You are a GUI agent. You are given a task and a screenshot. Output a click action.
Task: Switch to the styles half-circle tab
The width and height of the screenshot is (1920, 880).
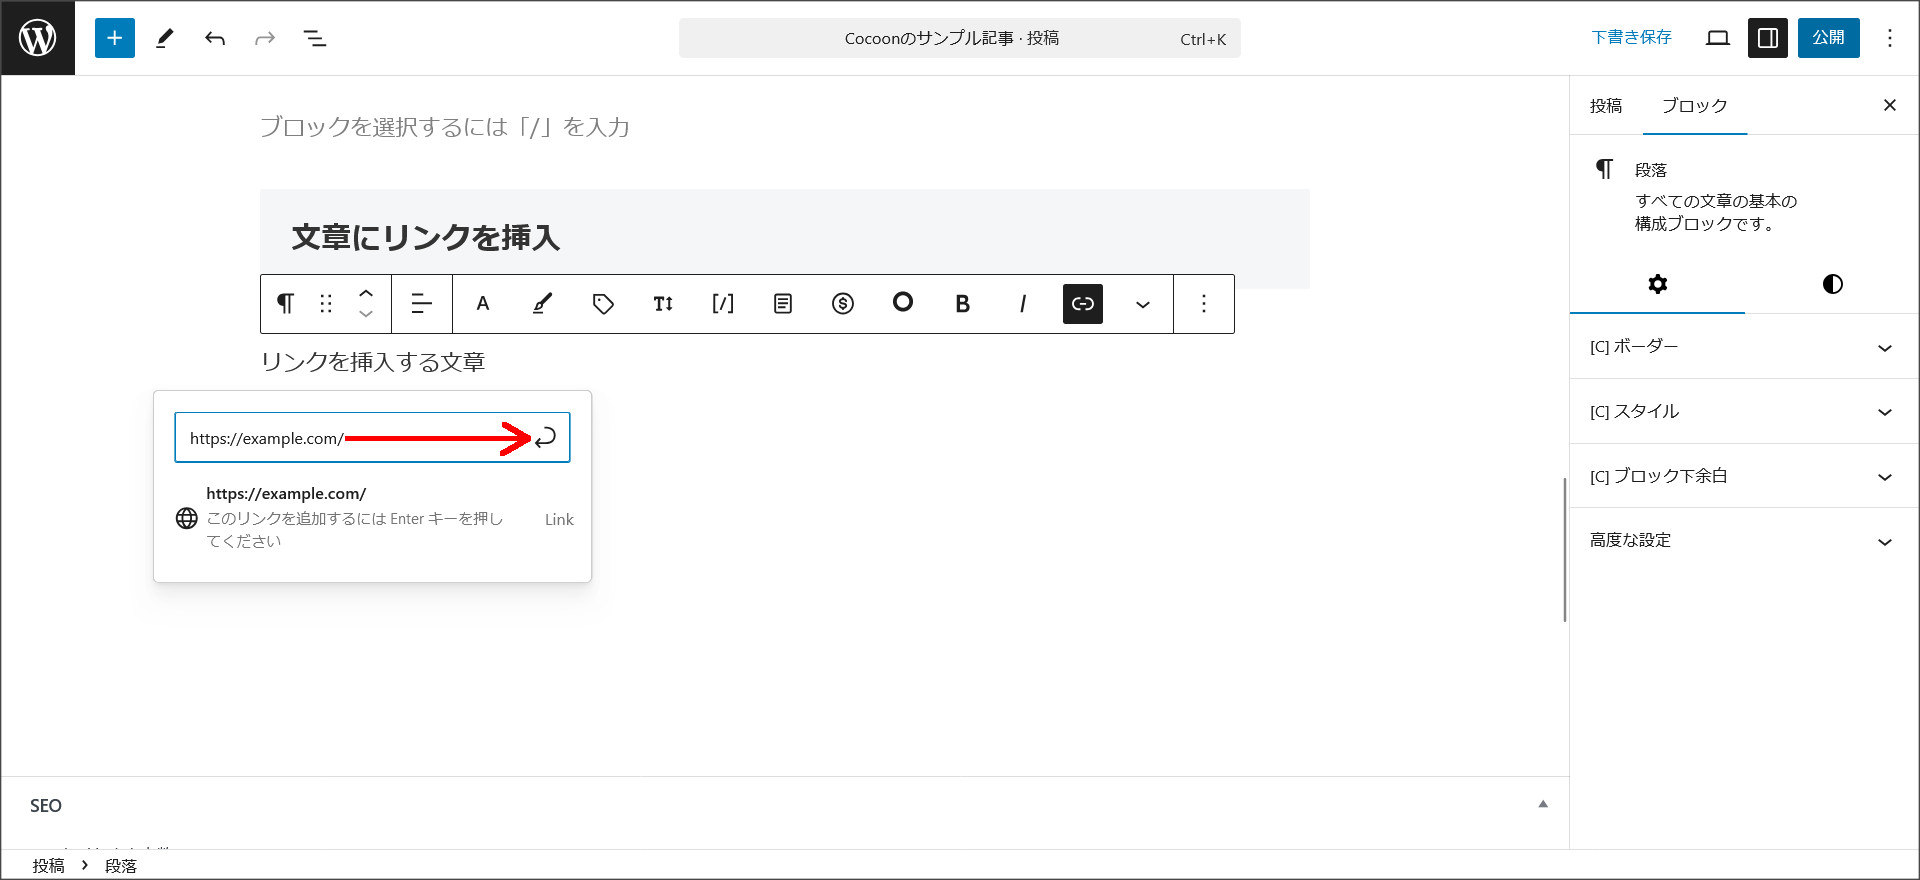1832,284
